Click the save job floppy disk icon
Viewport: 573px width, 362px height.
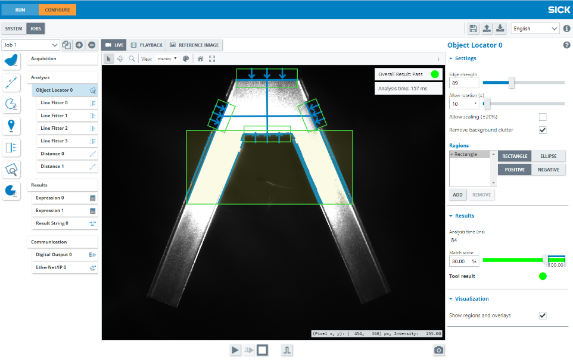point(473,28)
